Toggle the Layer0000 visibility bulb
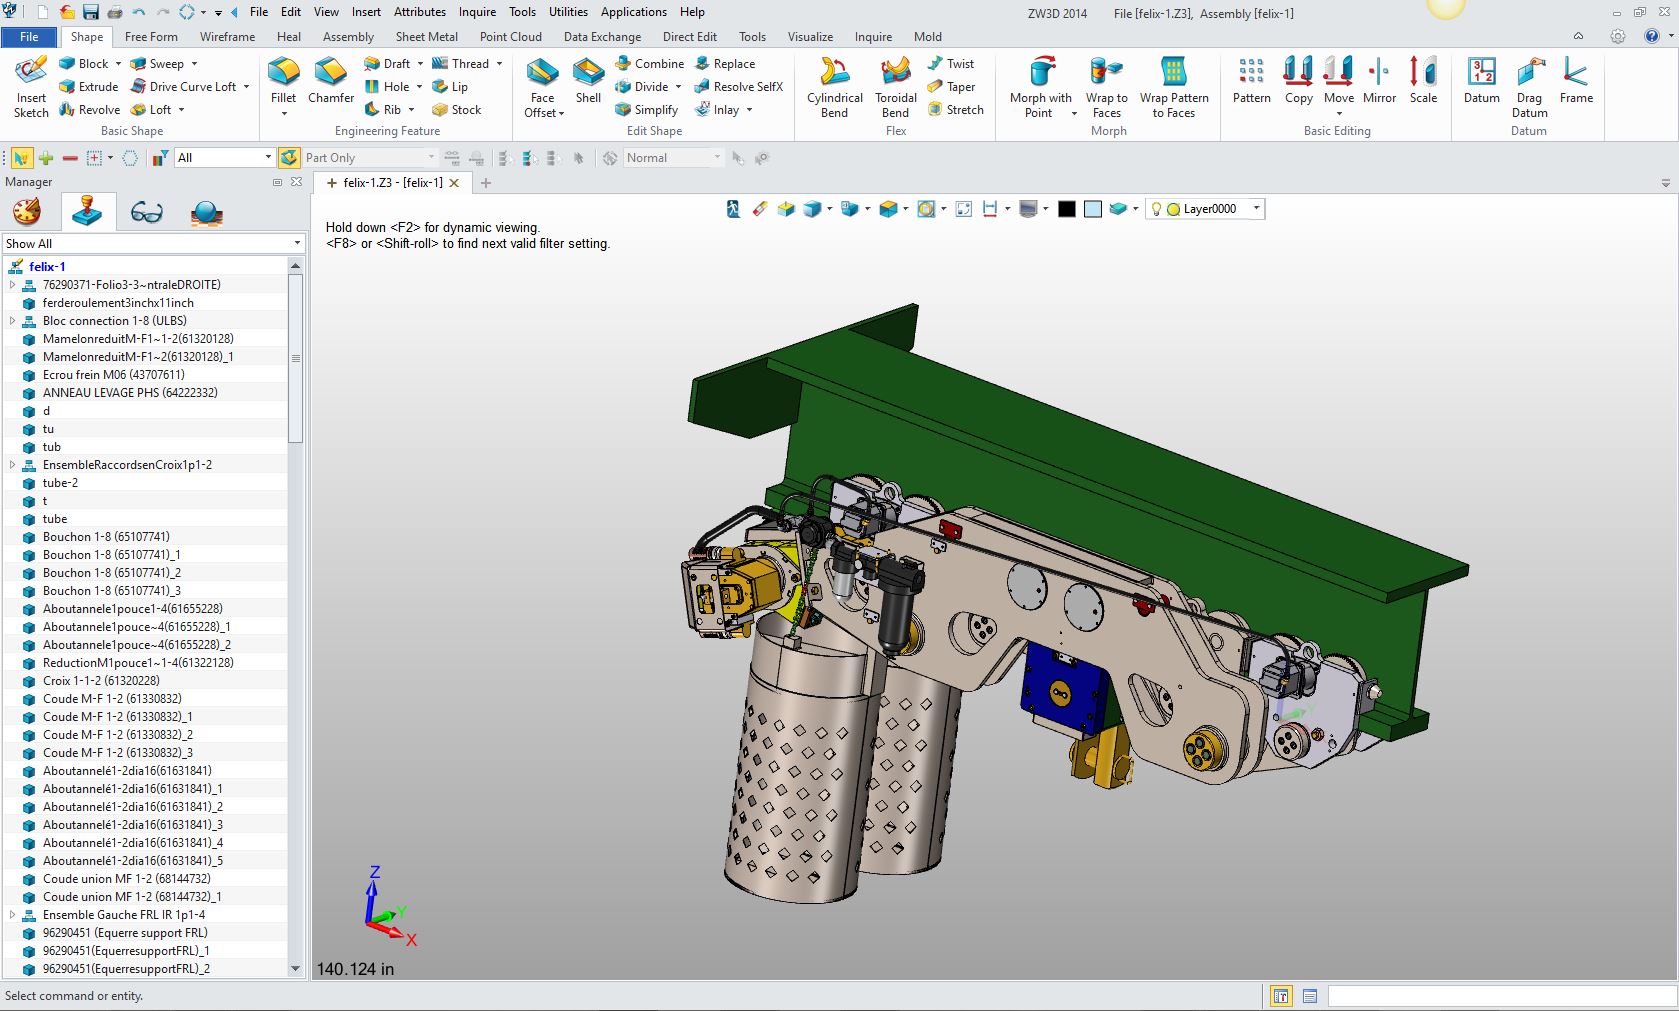1679x1011 pixels. click(x=1157, y=208)
